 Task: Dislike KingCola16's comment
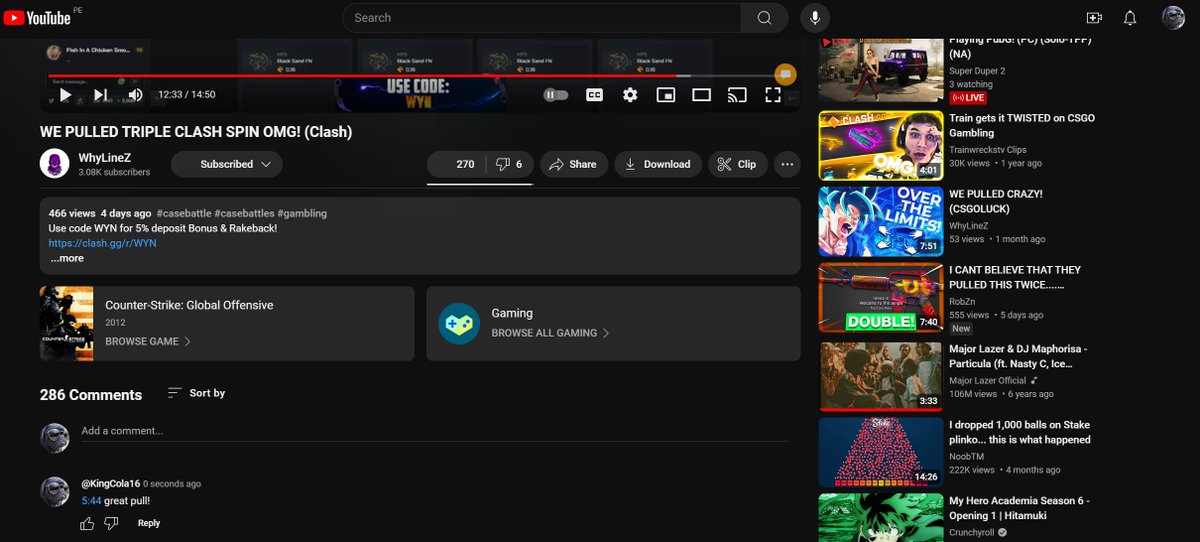click(111, 523)
